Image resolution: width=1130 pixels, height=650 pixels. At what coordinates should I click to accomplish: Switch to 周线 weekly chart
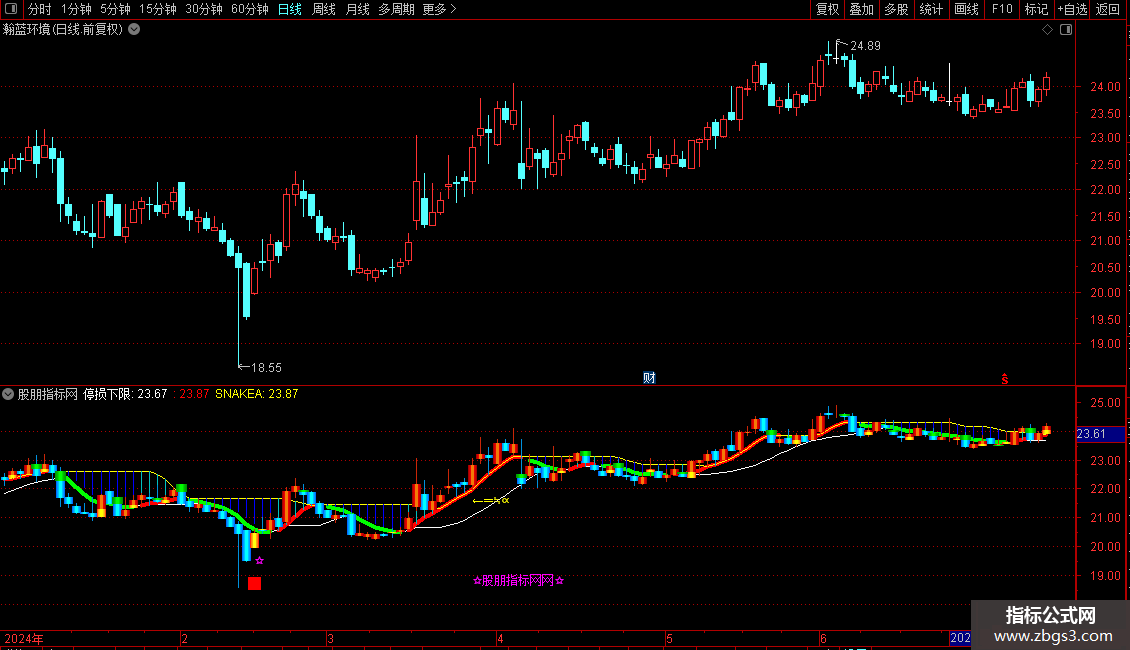[x=324, y=9]
